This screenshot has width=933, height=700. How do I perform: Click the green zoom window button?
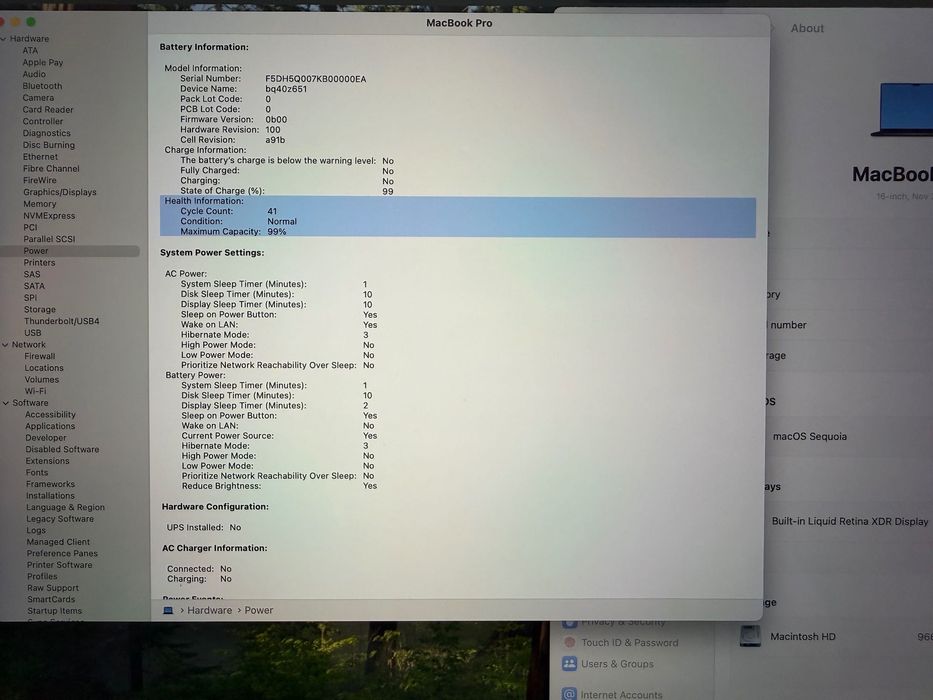coord(31,22)
